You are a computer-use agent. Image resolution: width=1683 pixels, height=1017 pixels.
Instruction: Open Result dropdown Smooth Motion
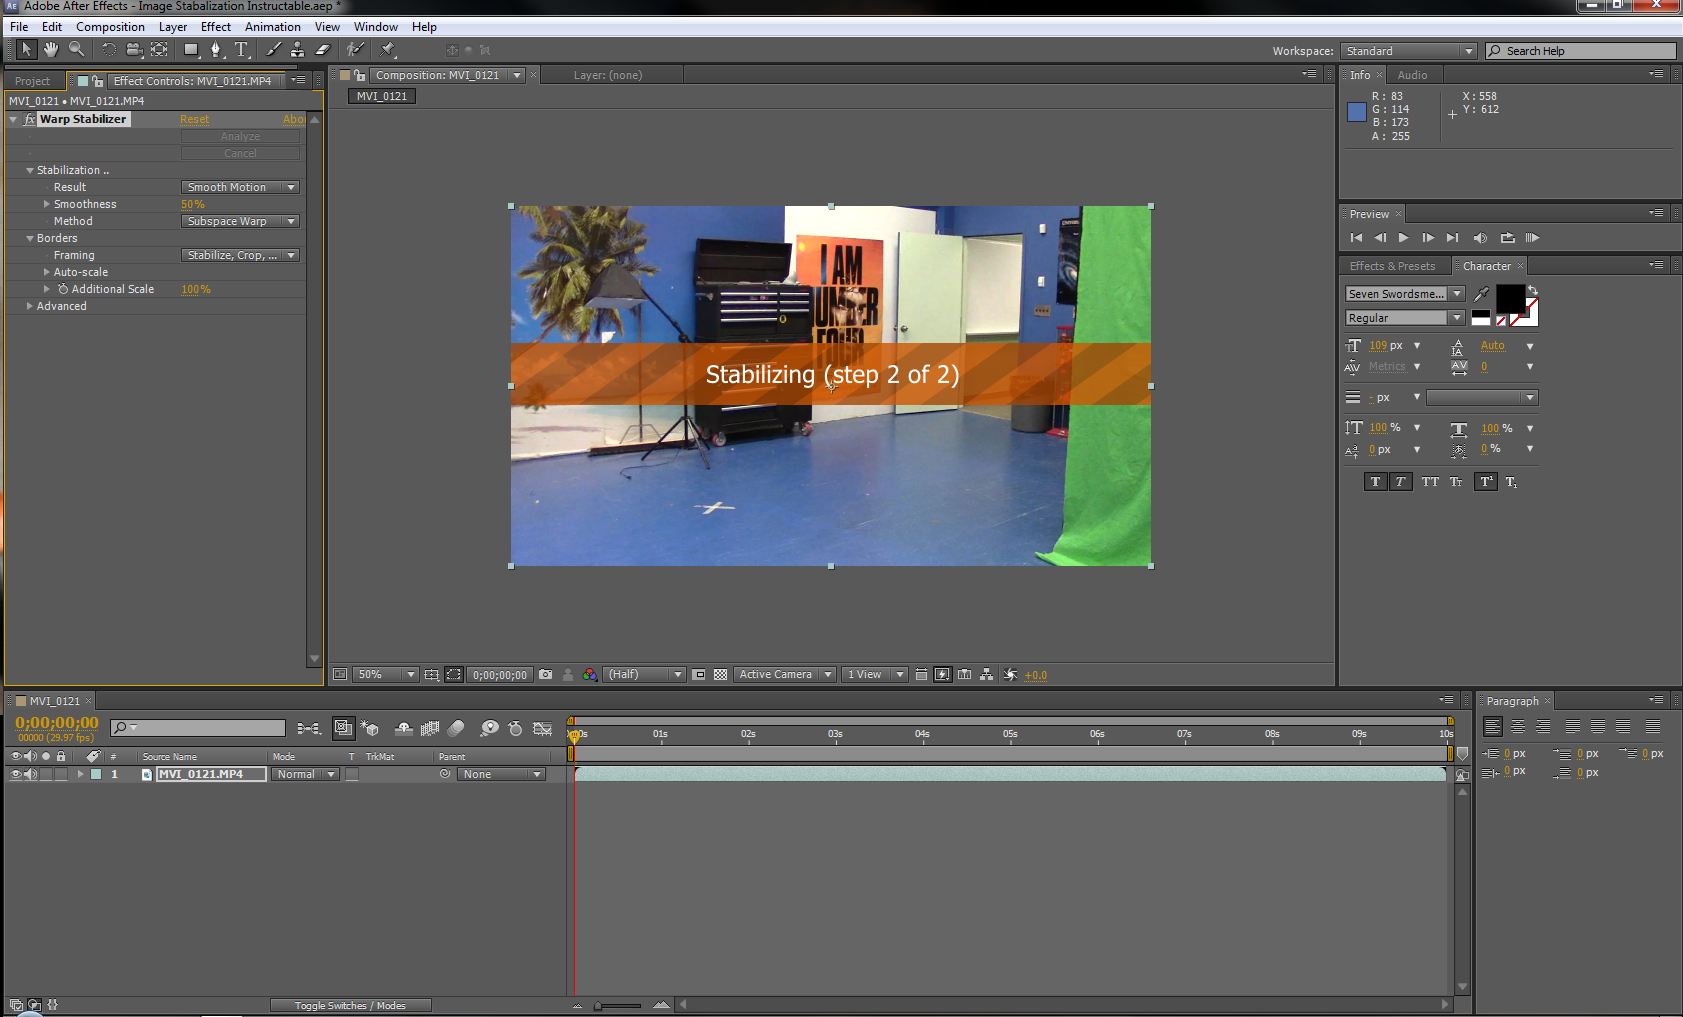pyautogui.click(x=240, y=187)
